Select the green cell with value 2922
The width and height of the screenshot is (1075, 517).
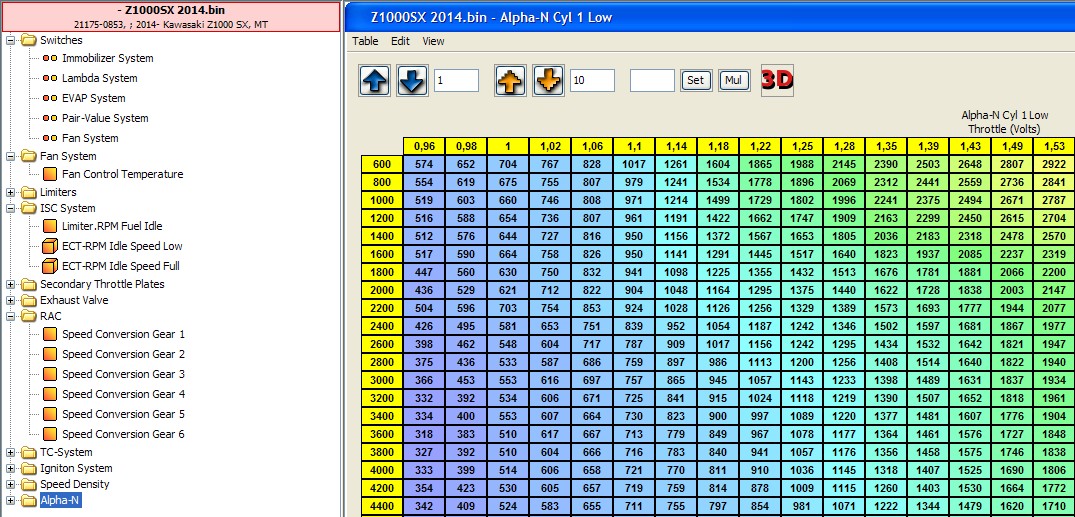coord(1053,164)
